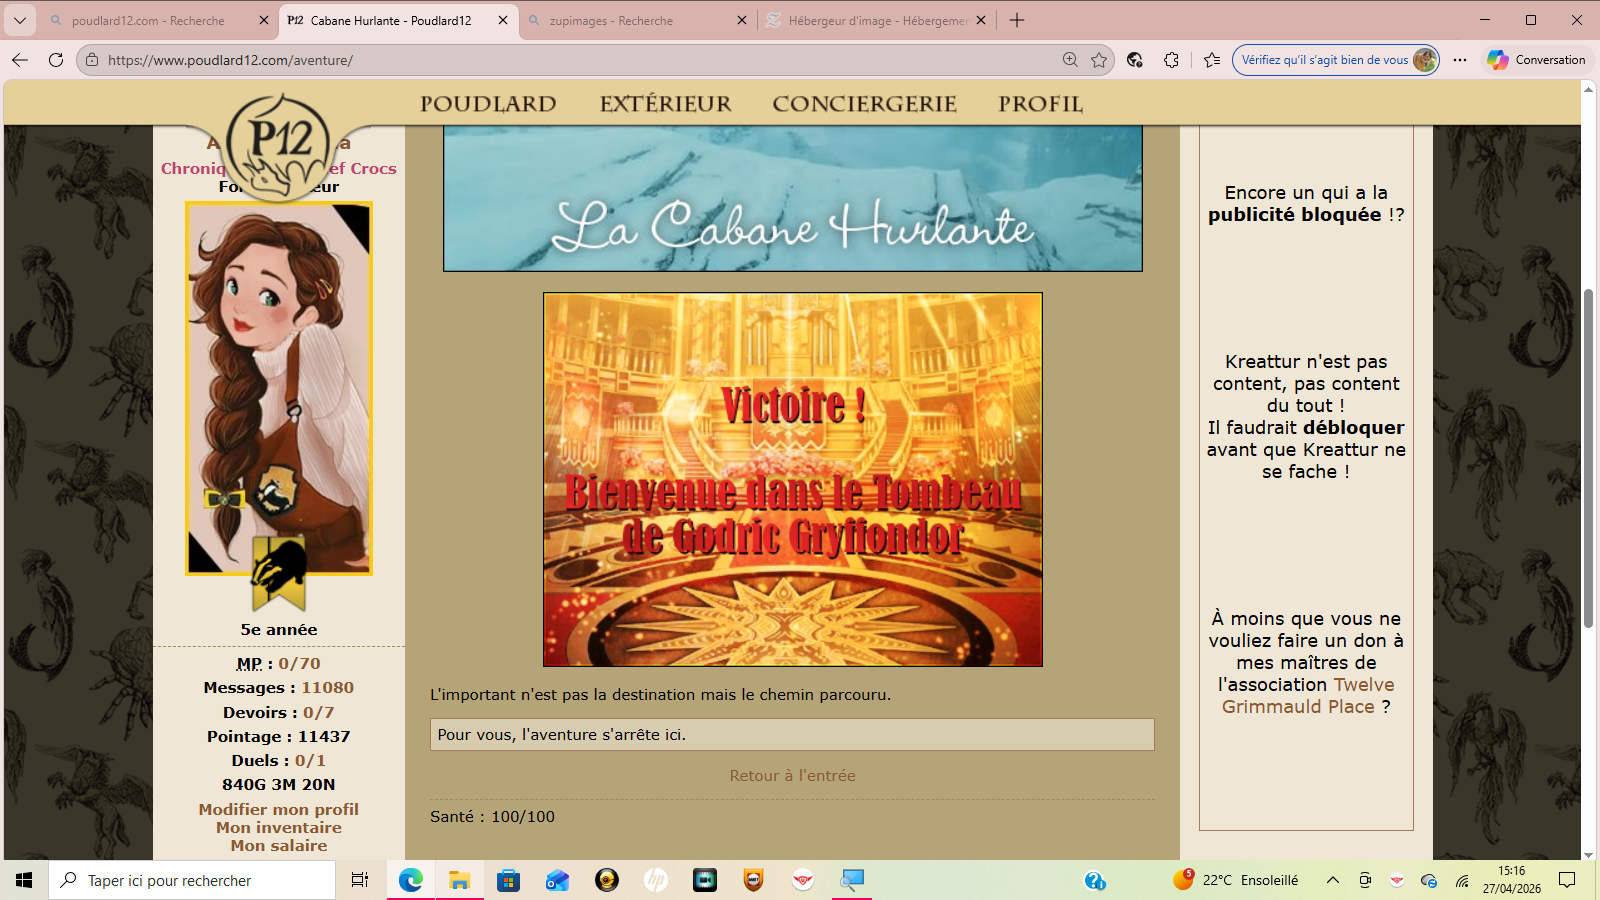
Task: Open Microsoft Store from taskbar
Action: pos(509,880)
